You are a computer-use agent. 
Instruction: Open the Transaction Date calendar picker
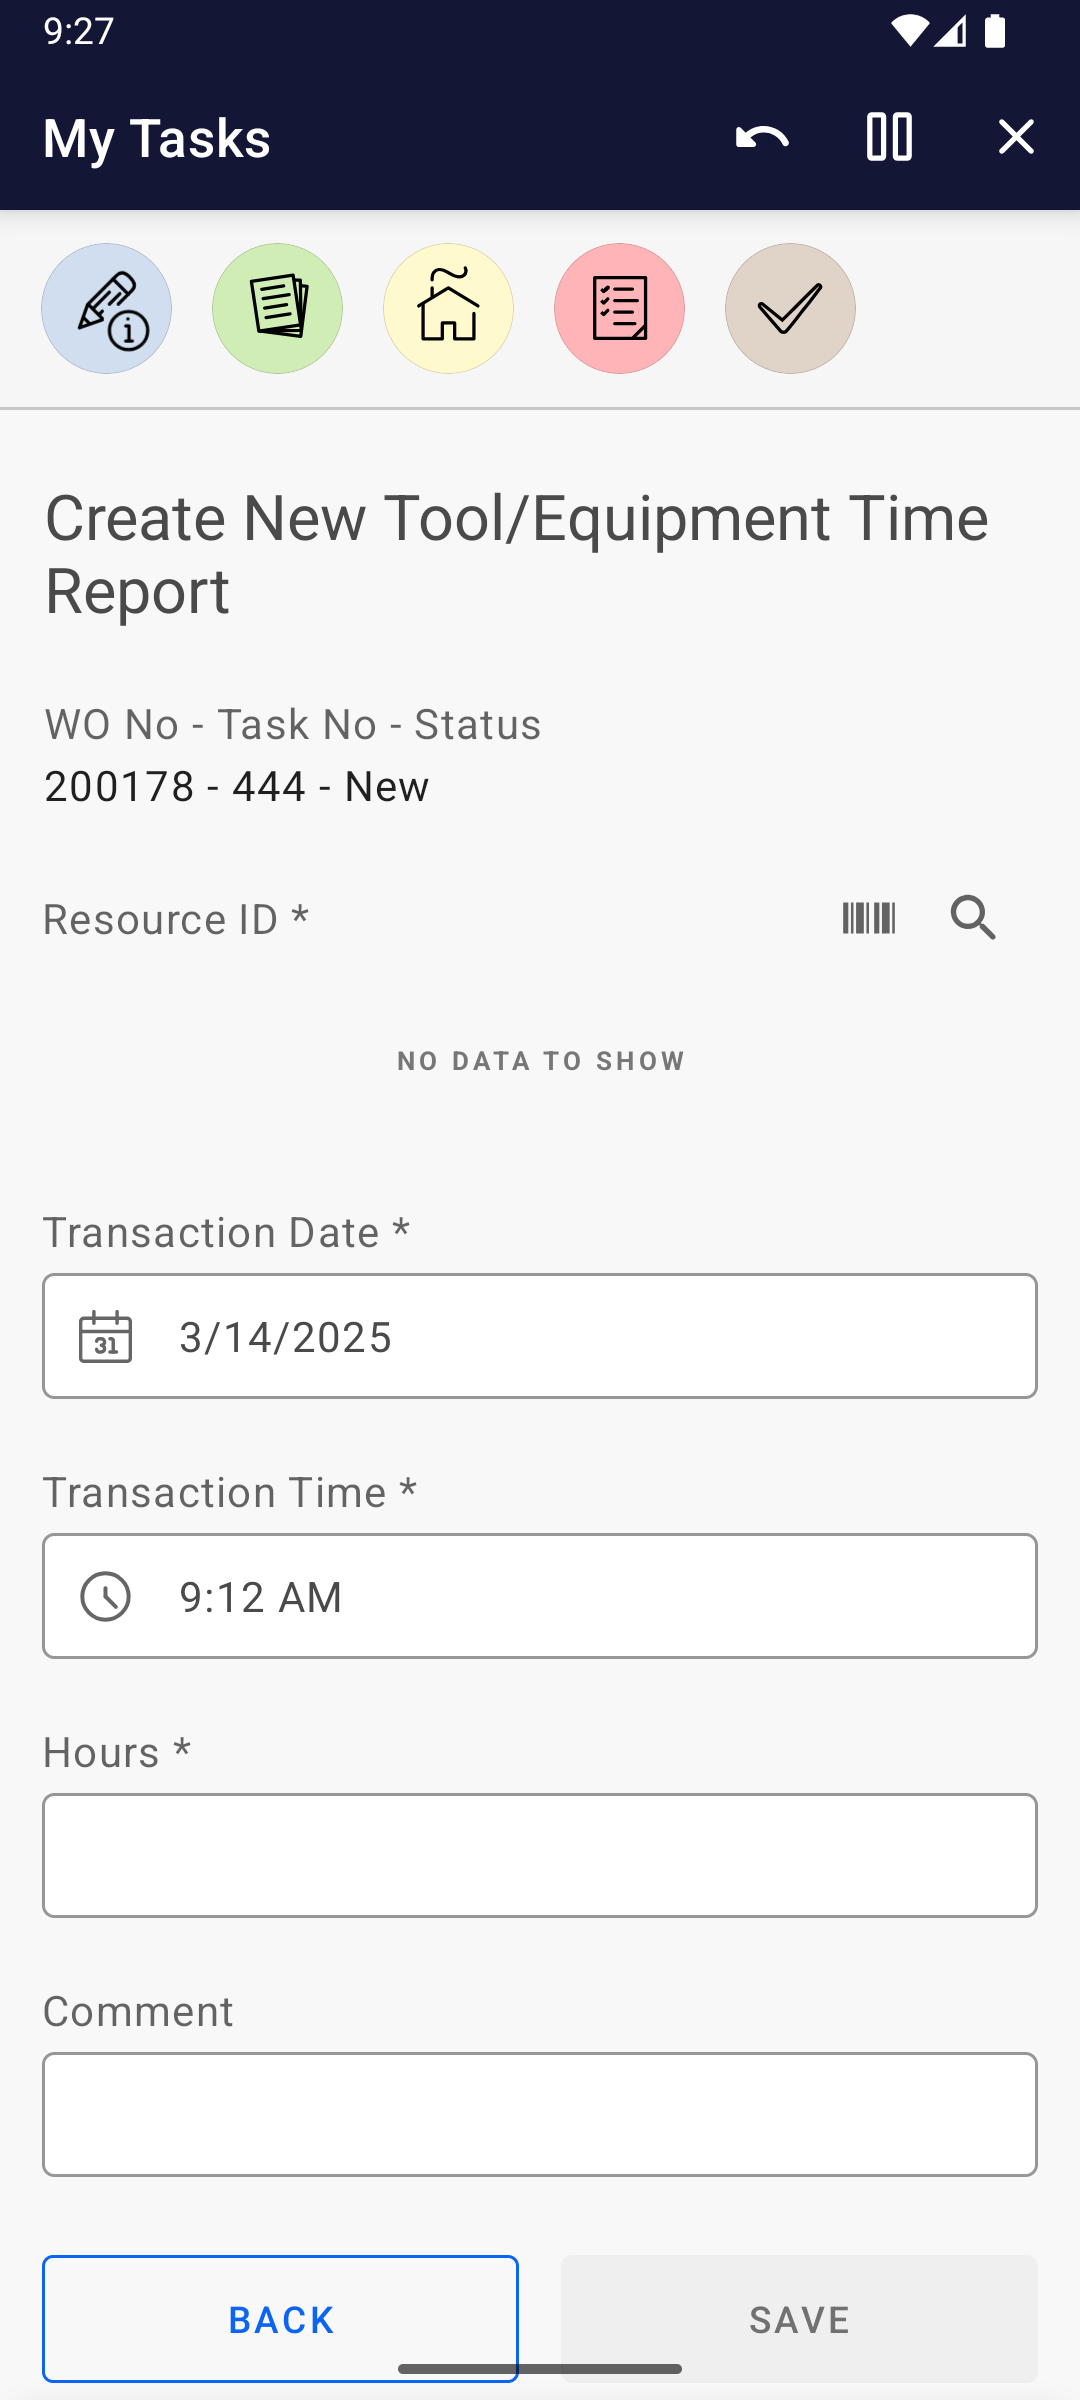tap(105, 1337)
